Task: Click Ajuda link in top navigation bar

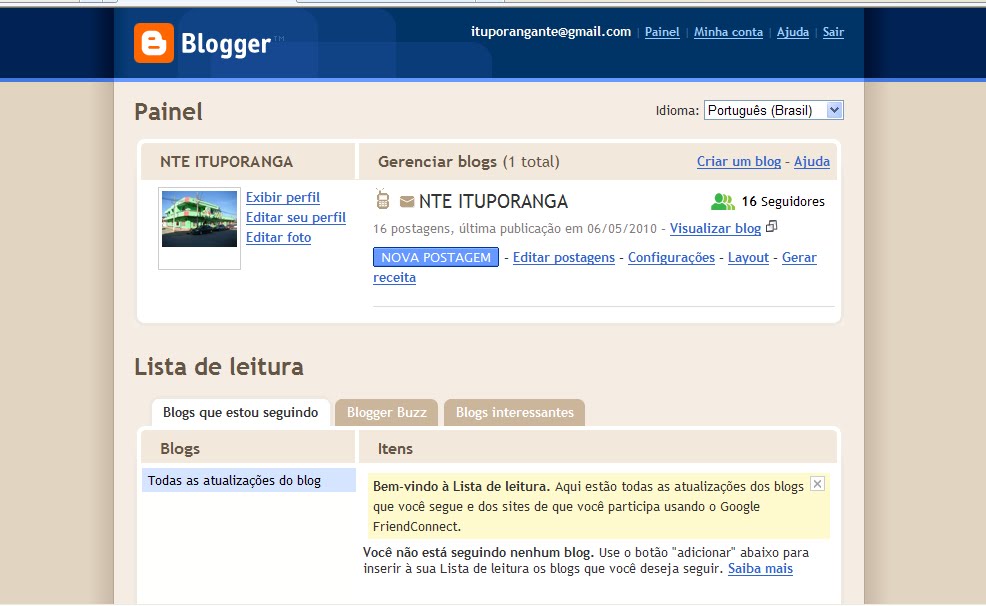Action: 792,32
